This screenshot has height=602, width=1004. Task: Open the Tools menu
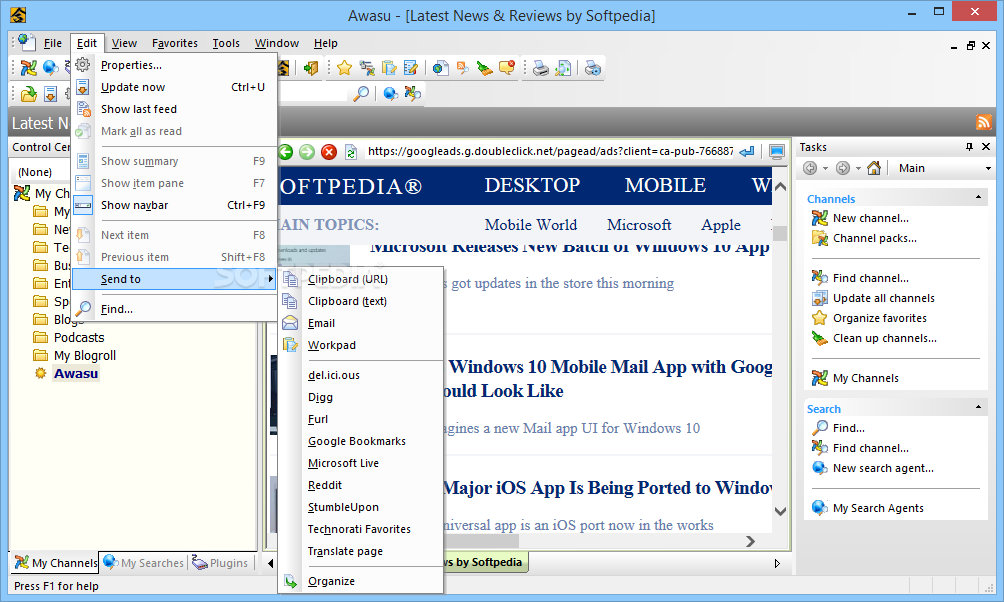pos(226,43)
